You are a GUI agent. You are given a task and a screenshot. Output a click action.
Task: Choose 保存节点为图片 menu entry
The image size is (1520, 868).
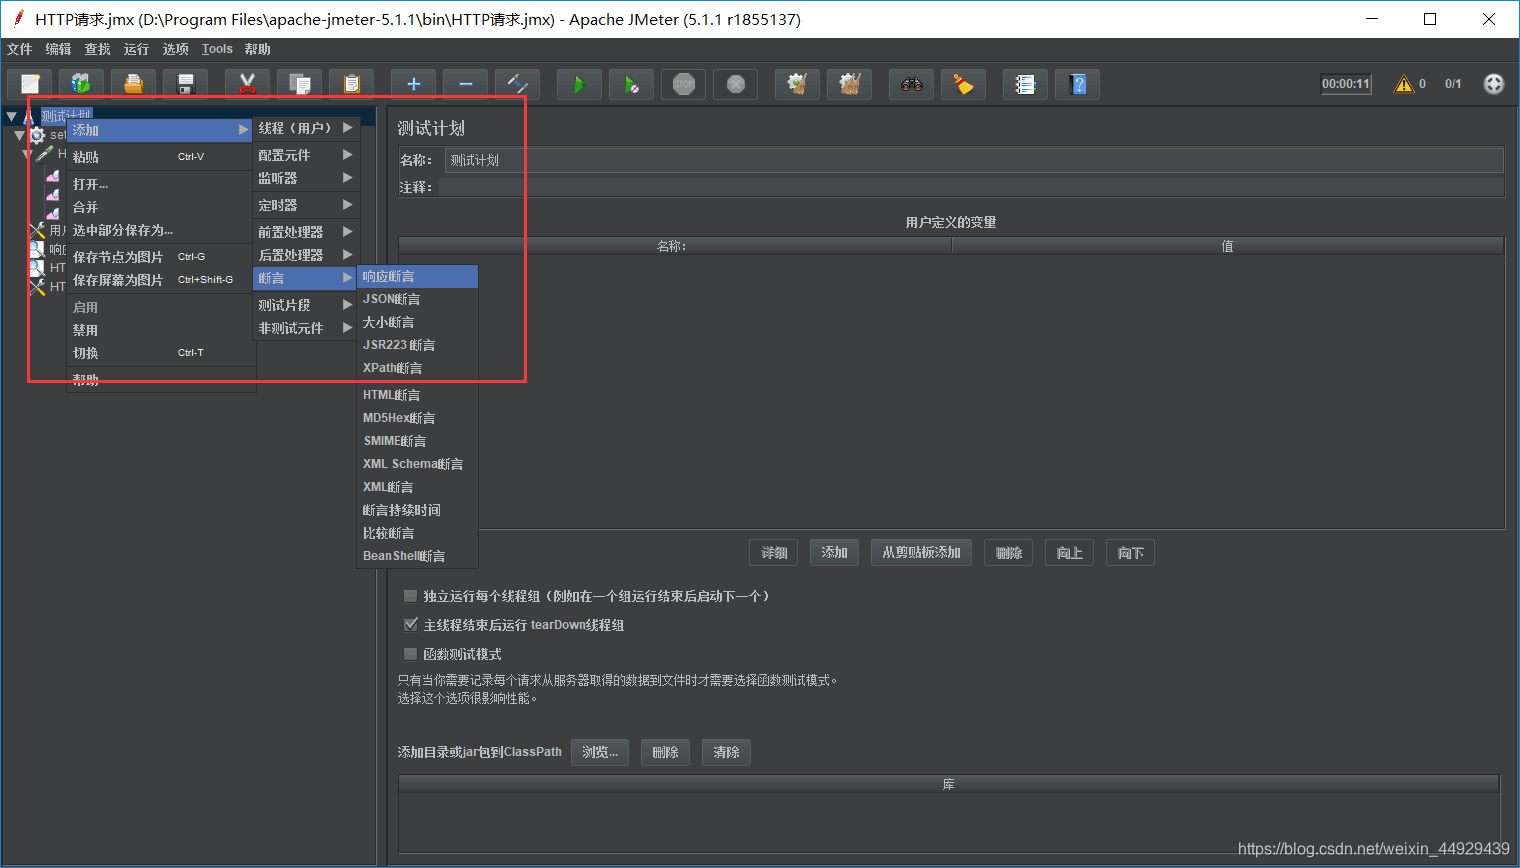coord(160,257)
